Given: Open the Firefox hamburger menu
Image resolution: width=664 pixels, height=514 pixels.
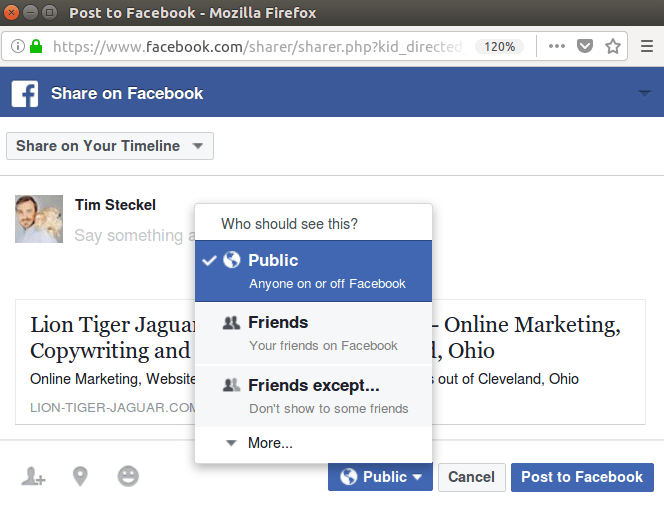Looking at the screenshot, I should pos(647,46).
